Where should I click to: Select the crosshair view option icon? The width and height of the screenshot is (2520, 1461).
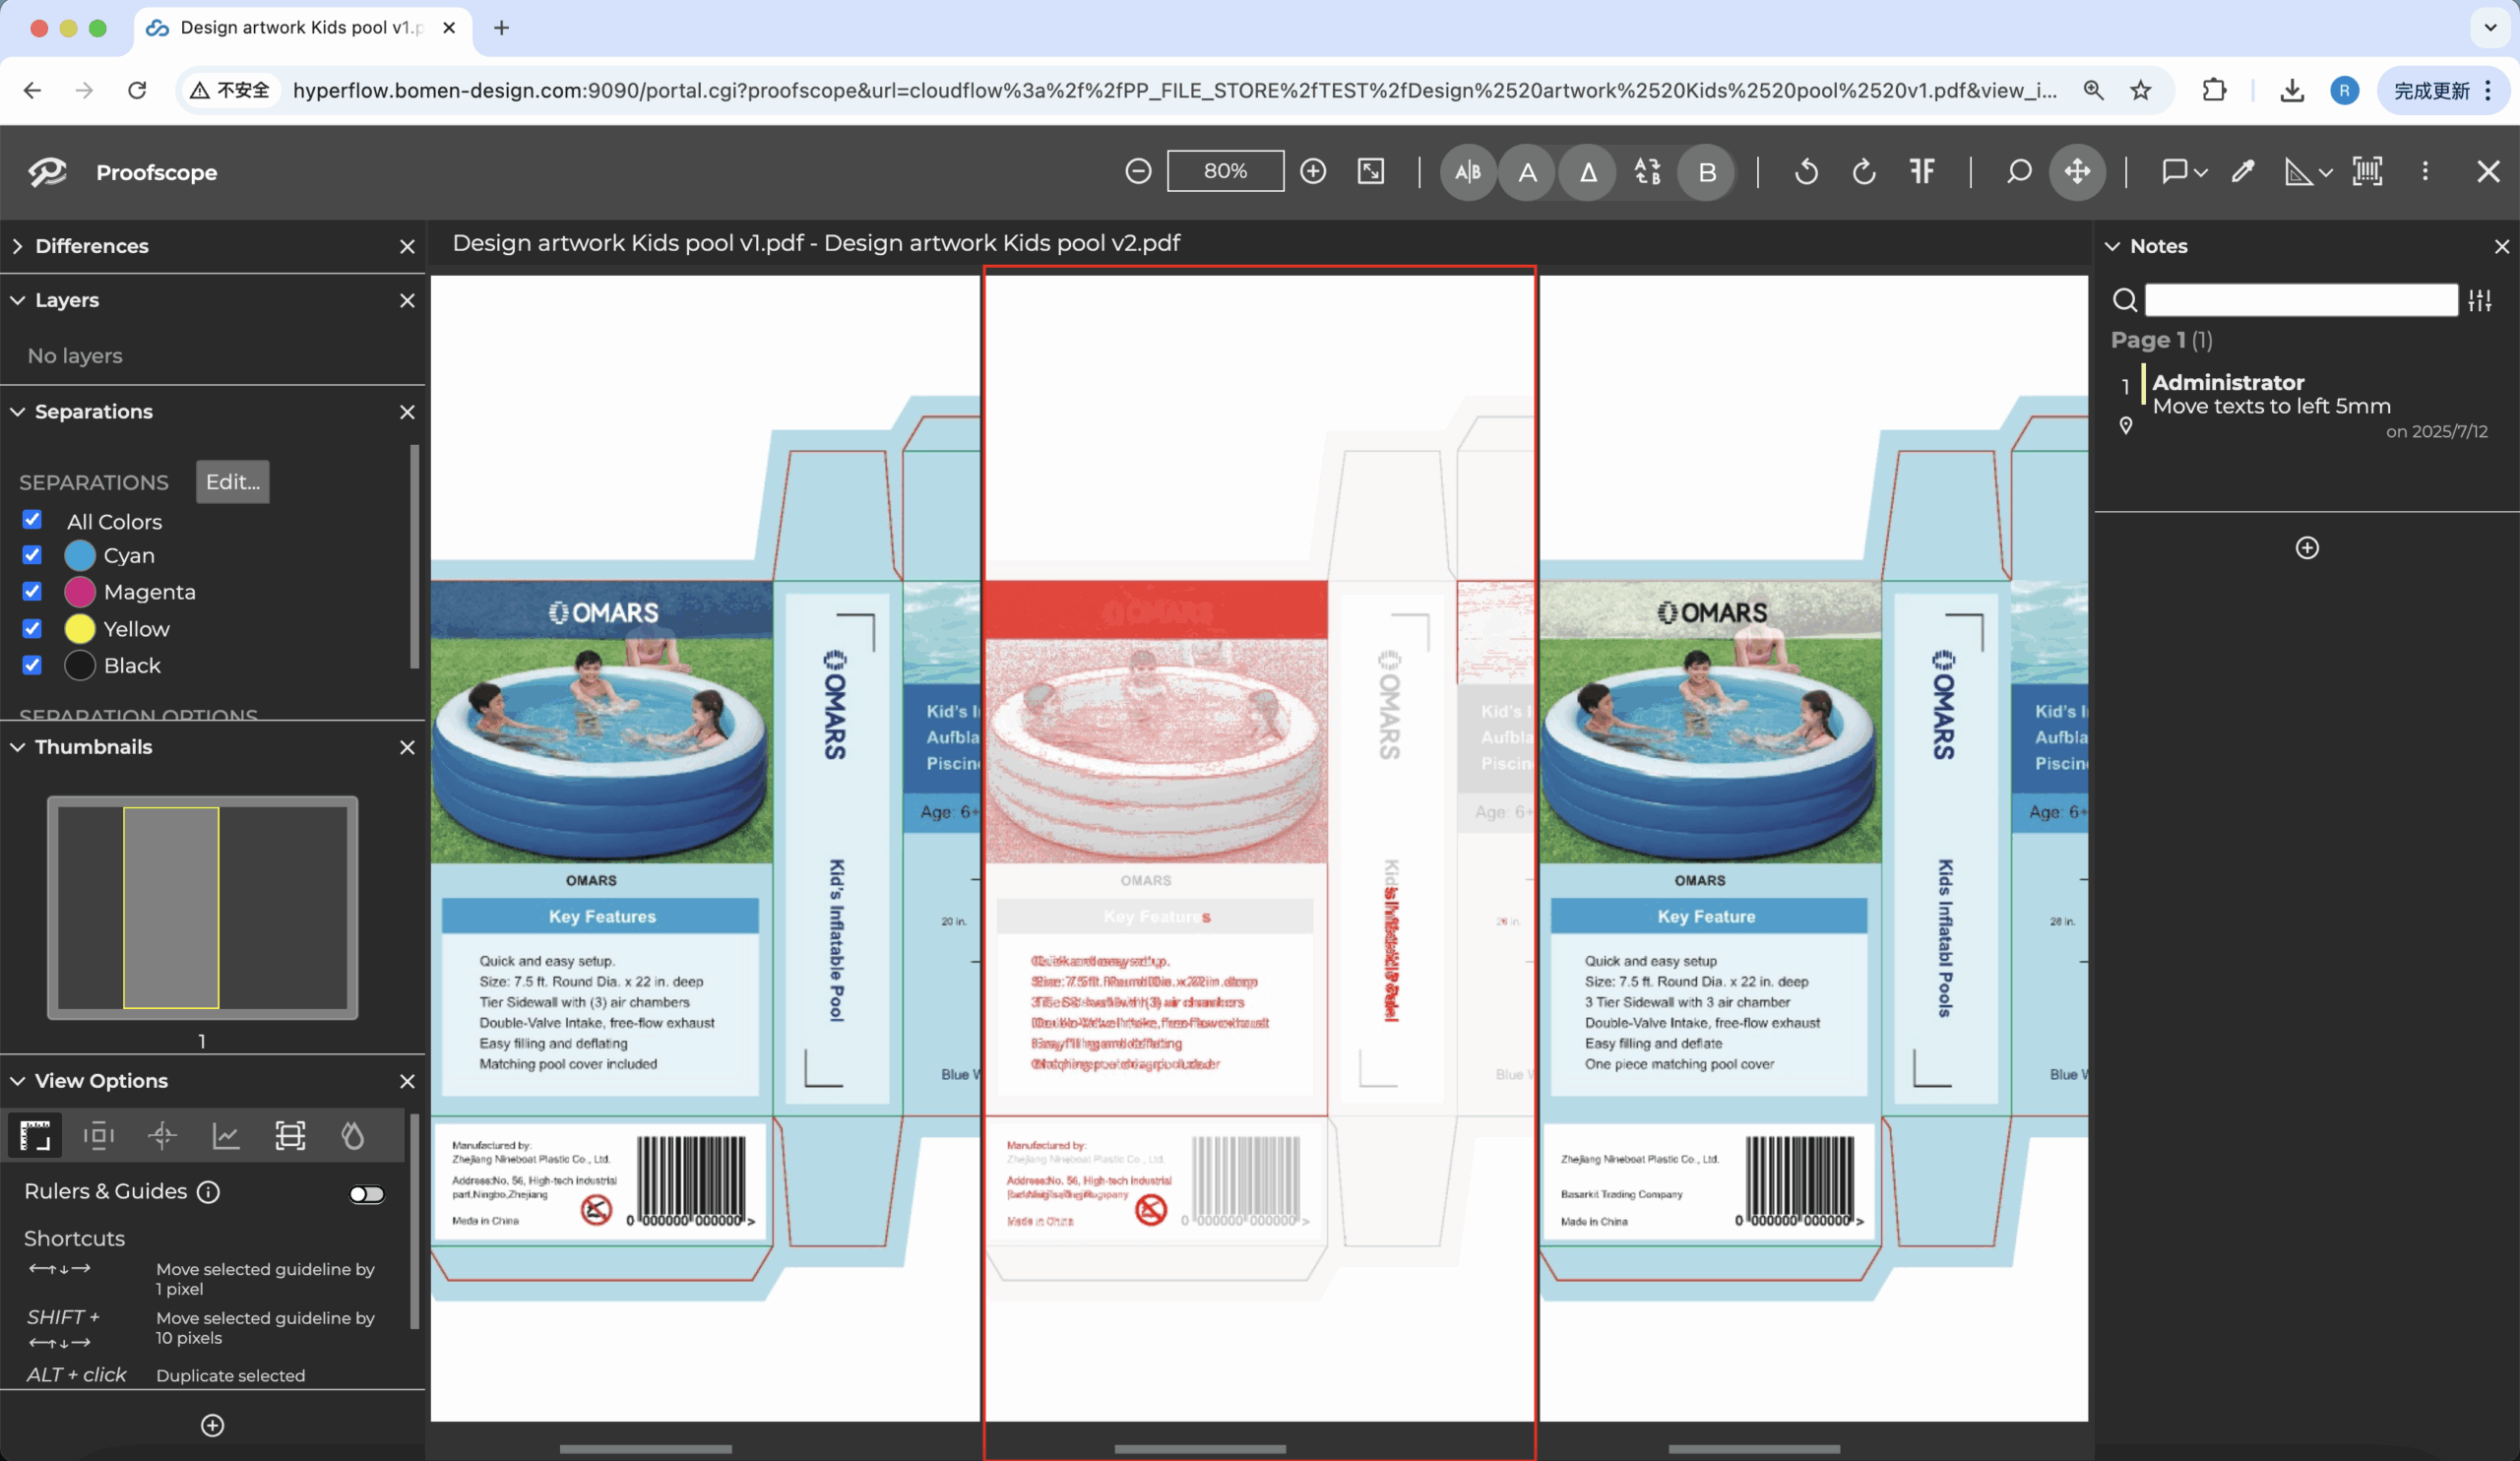pyautogui.click(x=162, y=1136)
